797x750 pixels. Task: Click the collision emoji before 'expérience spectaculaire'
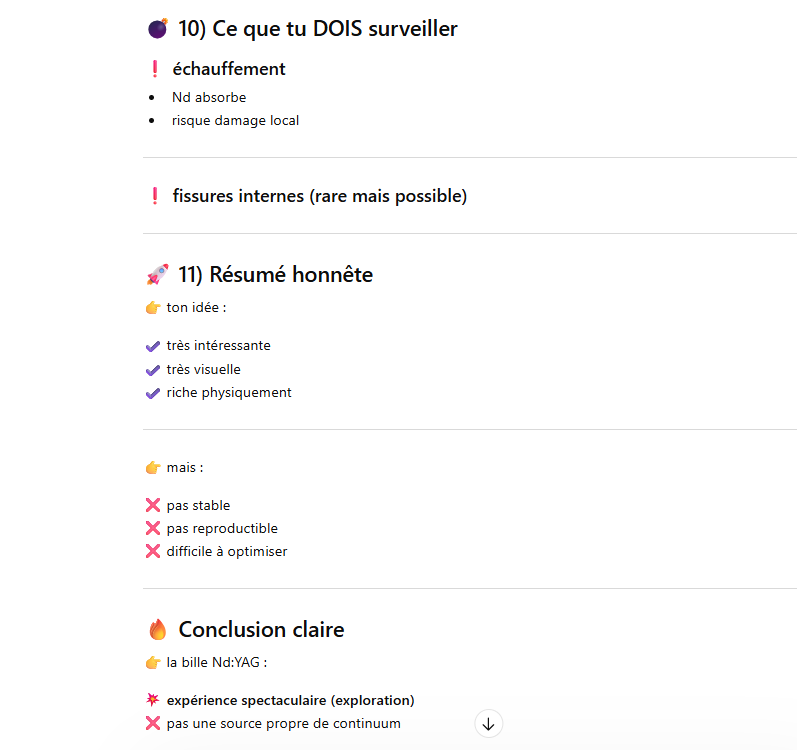coord(153,700)
